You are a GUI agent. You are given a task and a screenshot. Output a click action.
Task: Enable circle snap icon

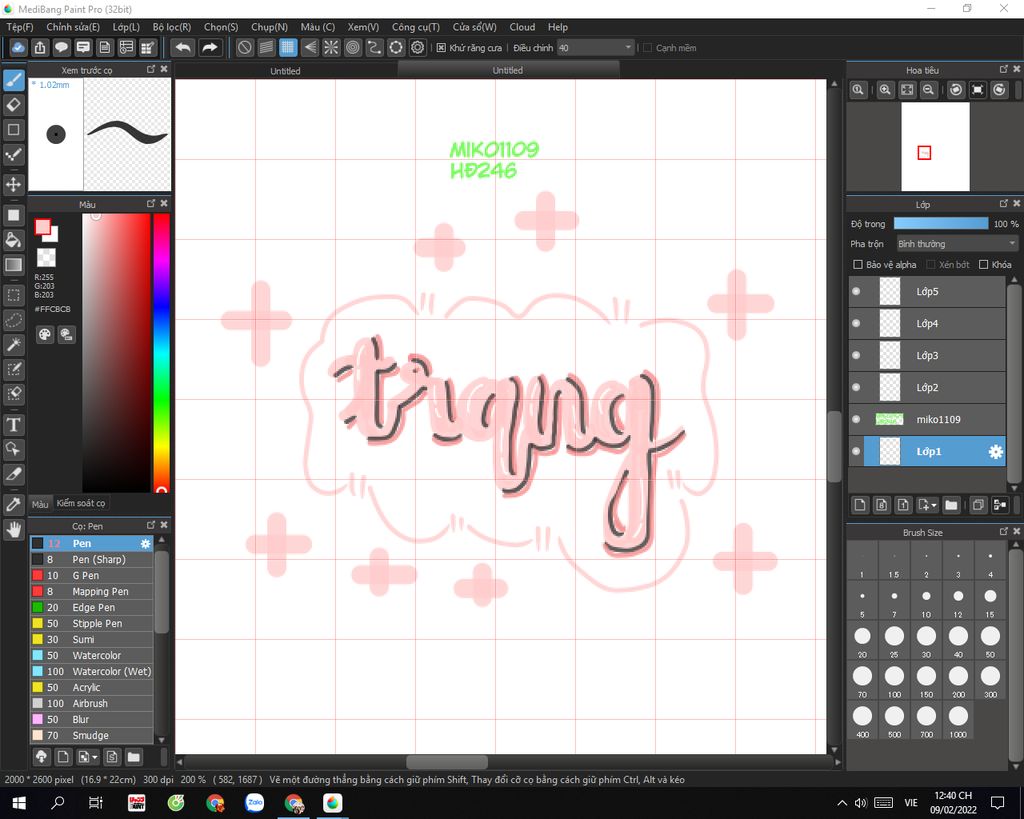click(353, 48)
